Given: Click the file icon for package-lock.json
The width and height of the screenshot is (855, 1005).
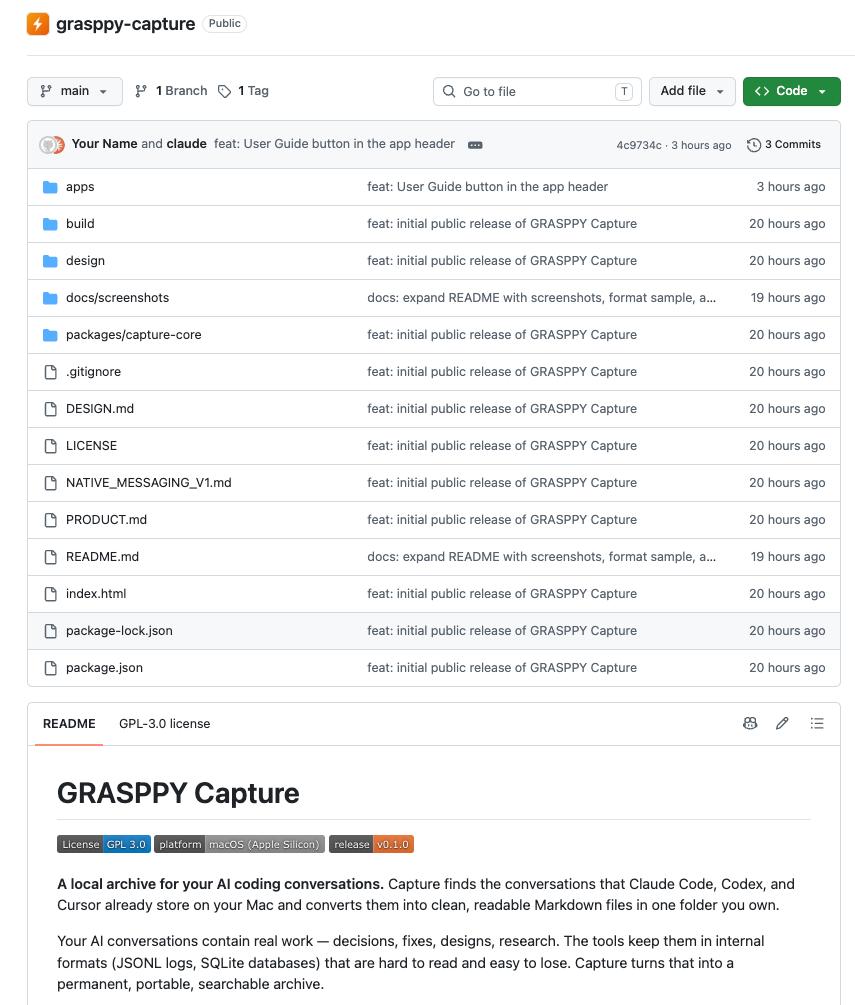Looking at the screenshot, I should 50,631.
